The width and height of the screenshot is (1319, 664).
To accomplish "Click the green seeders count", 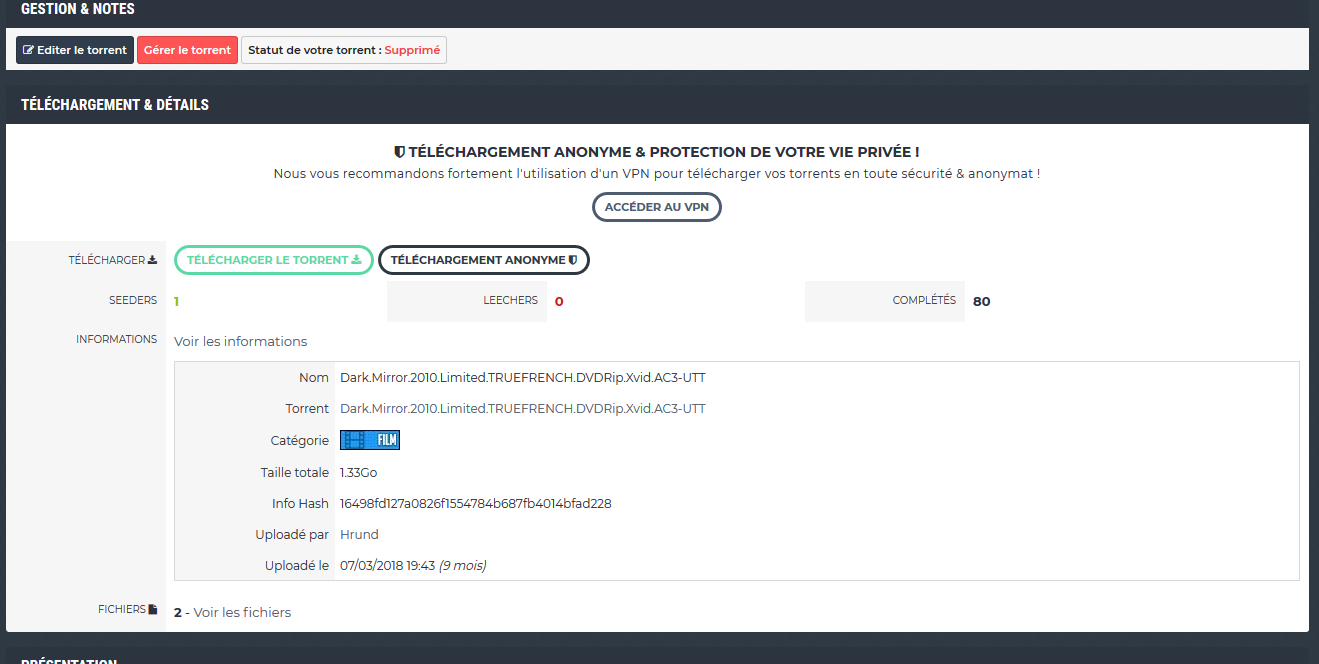I will point(176,301).
